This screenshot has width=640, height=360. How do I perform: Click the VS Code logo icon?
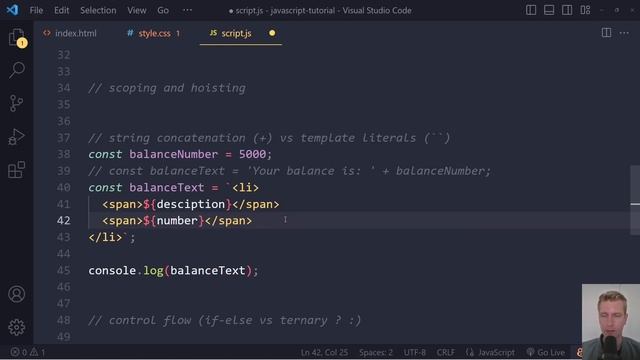(x=12, y=10)
